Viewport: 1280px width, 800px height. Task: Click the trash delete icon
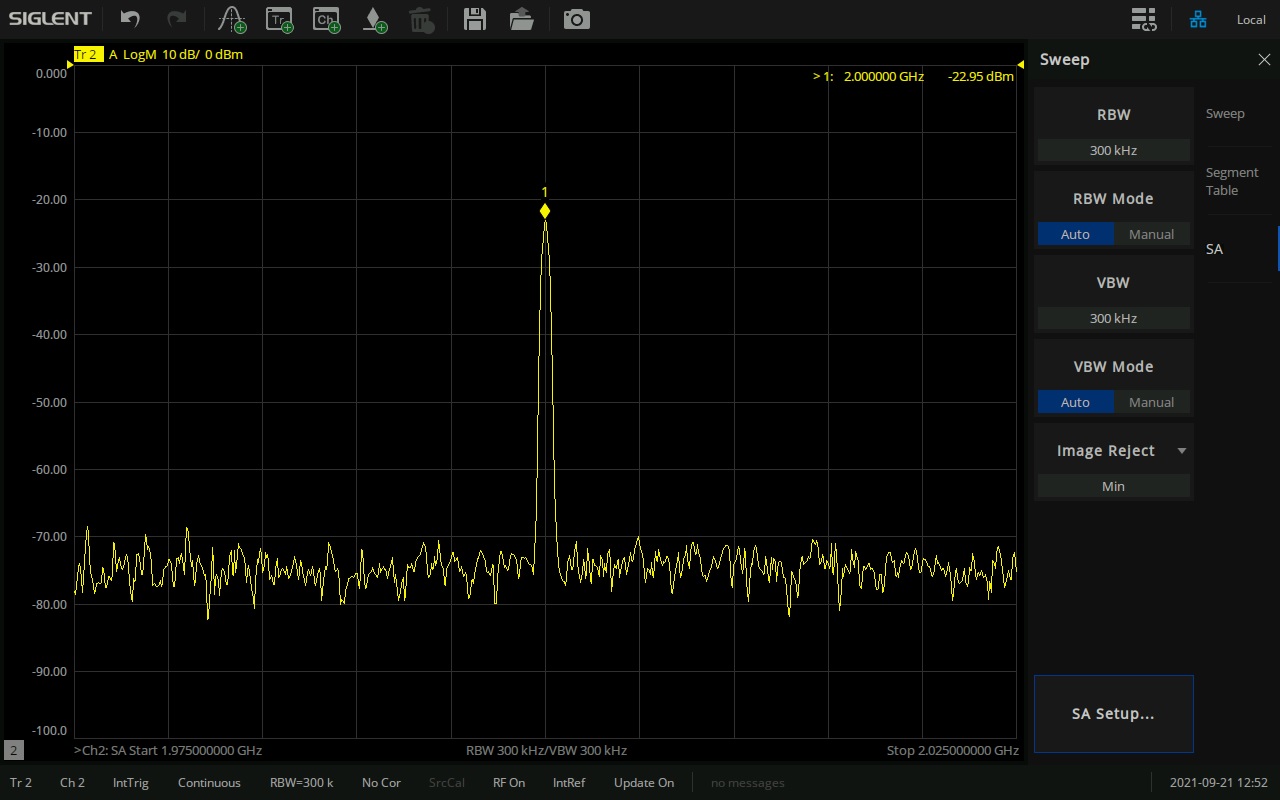tap(422, 19)
